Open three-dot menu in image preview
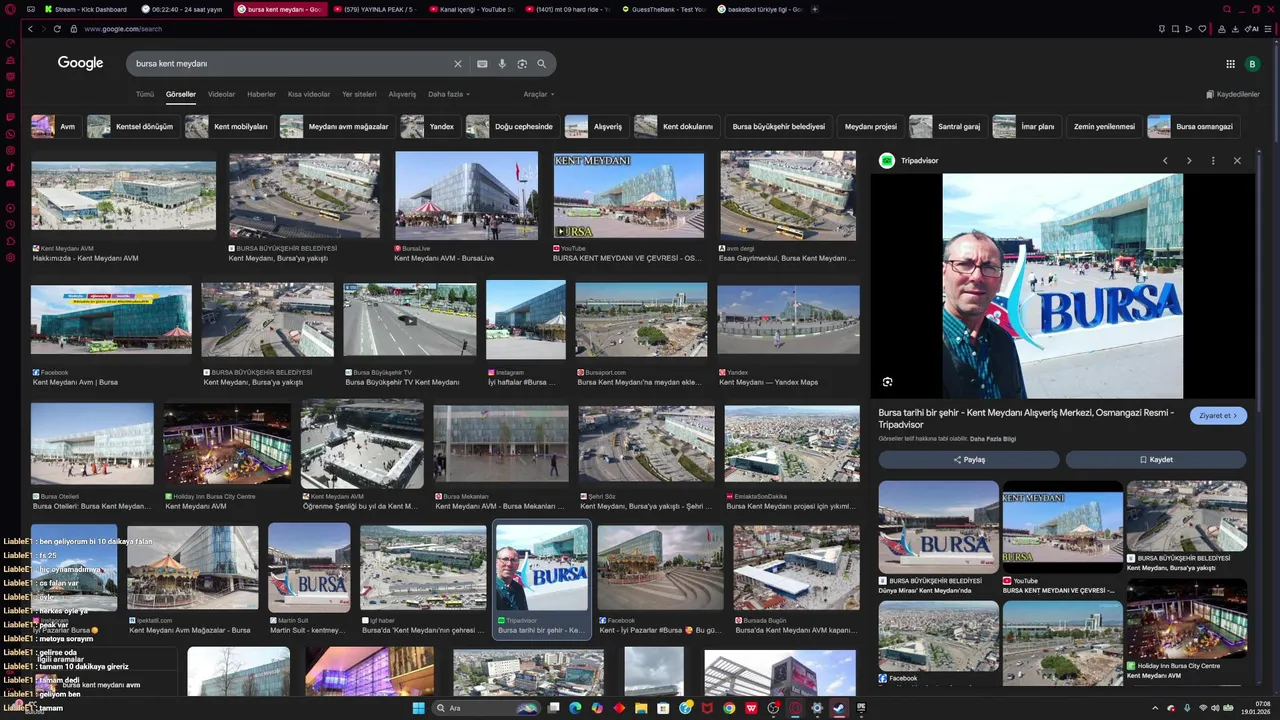The width and height of the screenshot is (1280, 720). [x=1213, y=161]
